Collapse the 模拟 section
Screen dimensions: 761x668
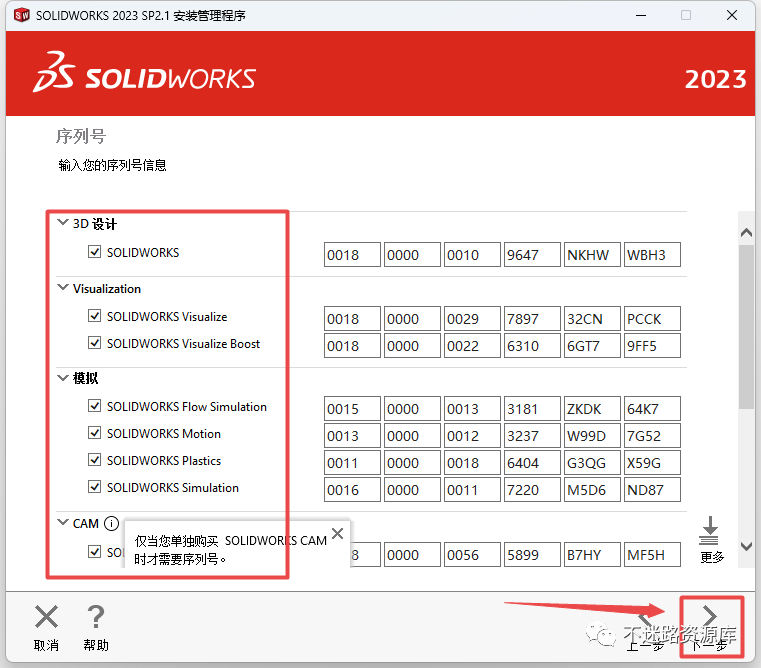pyautogui.click(x=63, y=377)
